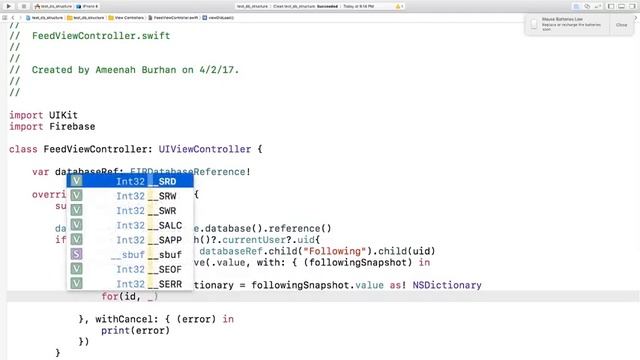640x360 pixels.
Task: Click the "Following" string literal
Action: click(335, 251)
